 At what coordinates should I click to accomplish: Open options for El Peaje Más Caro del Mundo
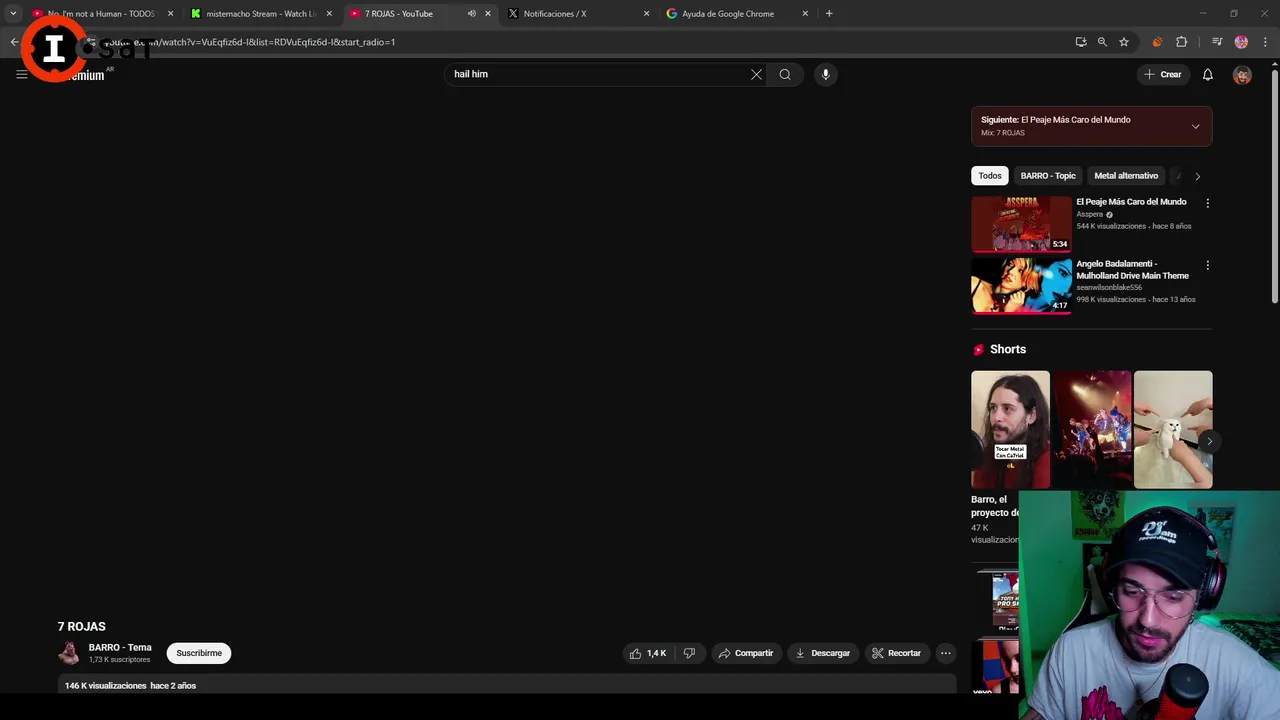point(1207,203)
